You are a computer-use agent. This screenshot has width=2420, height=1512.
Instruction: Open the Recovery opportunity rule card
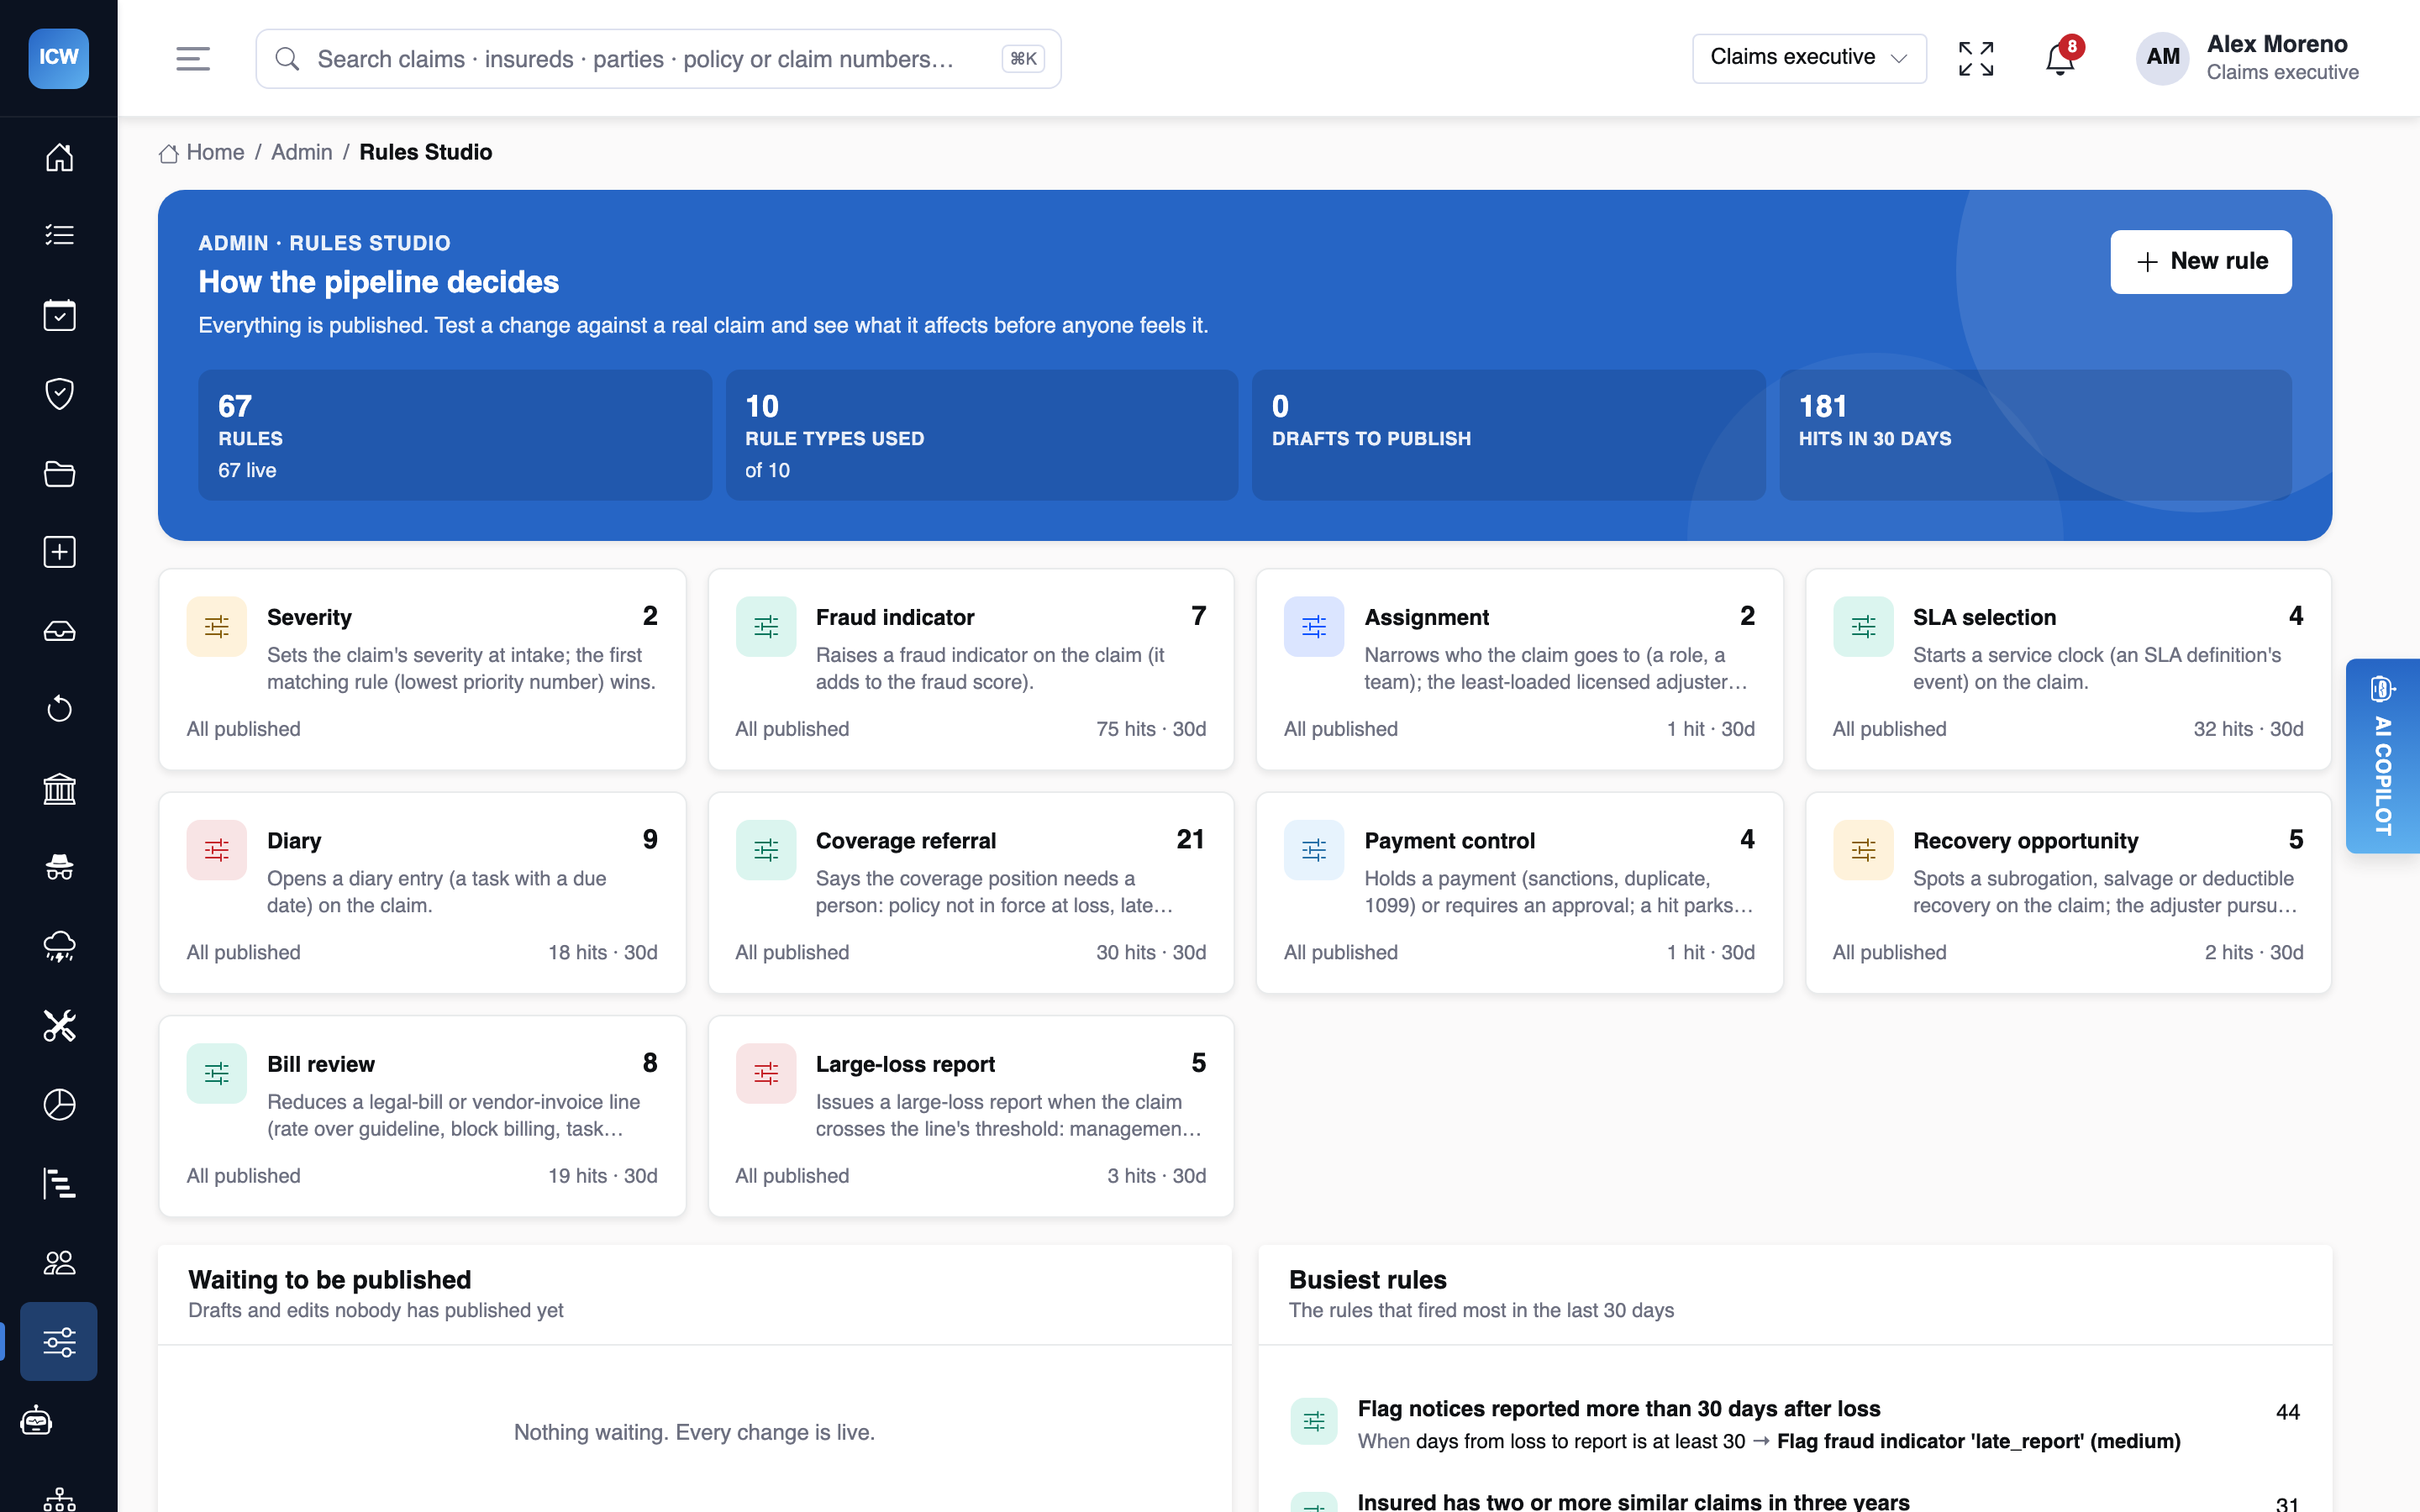click(2068, 893)
